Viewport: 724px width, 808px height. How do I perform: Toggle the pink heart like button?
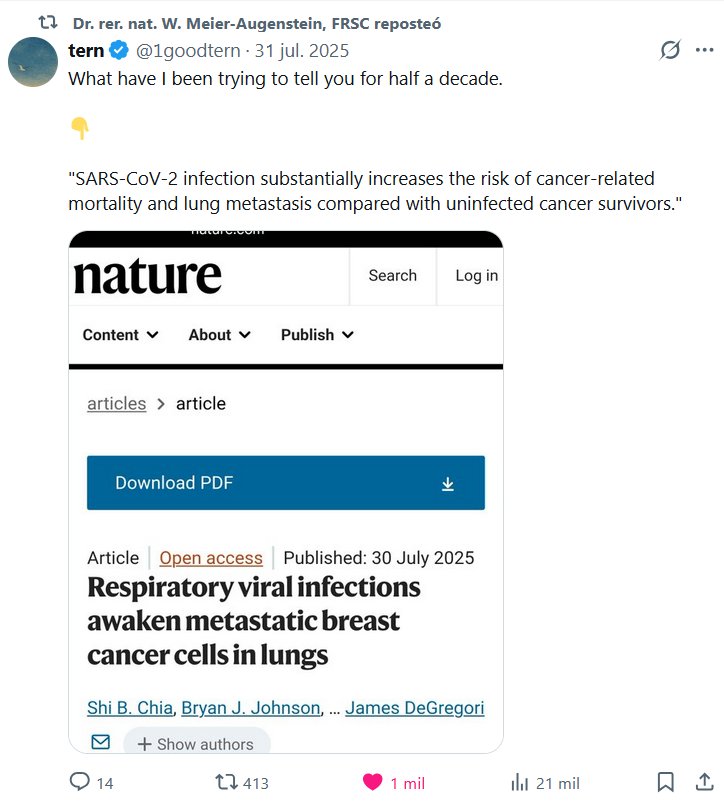click(372, 782)
